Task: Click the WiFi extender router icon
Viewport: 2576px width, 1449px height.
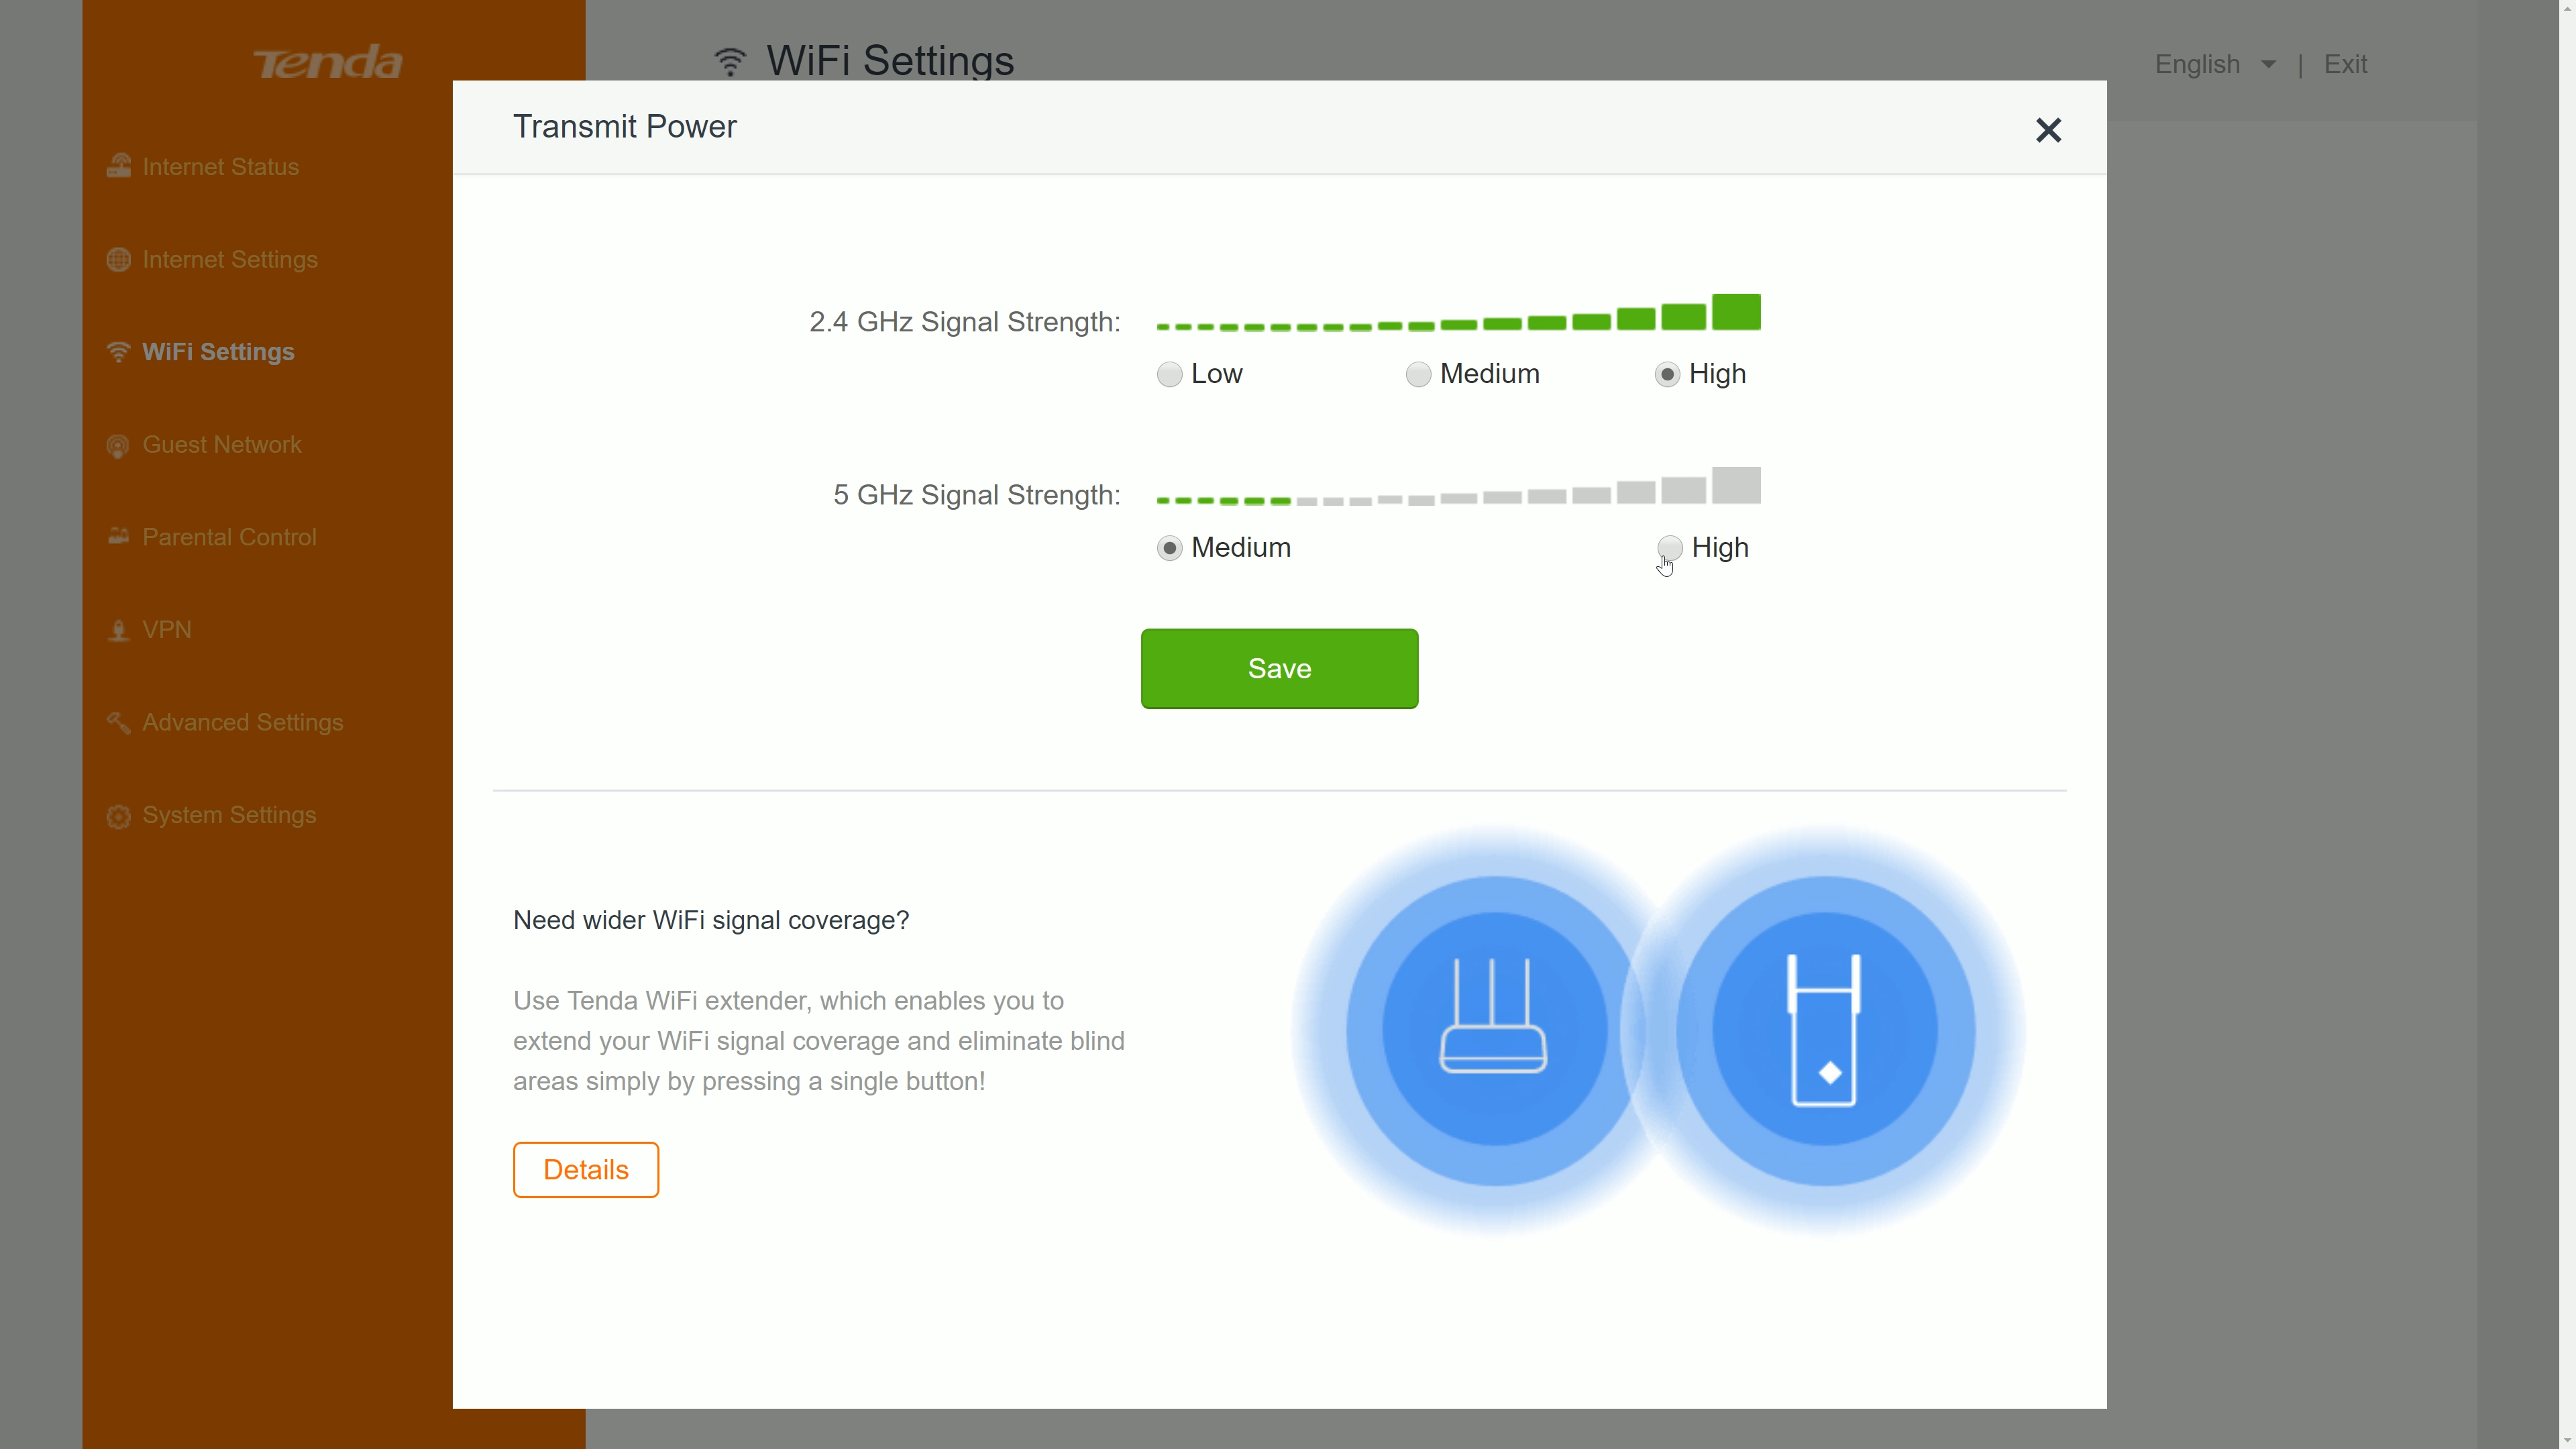Action: point(1491,1021)
